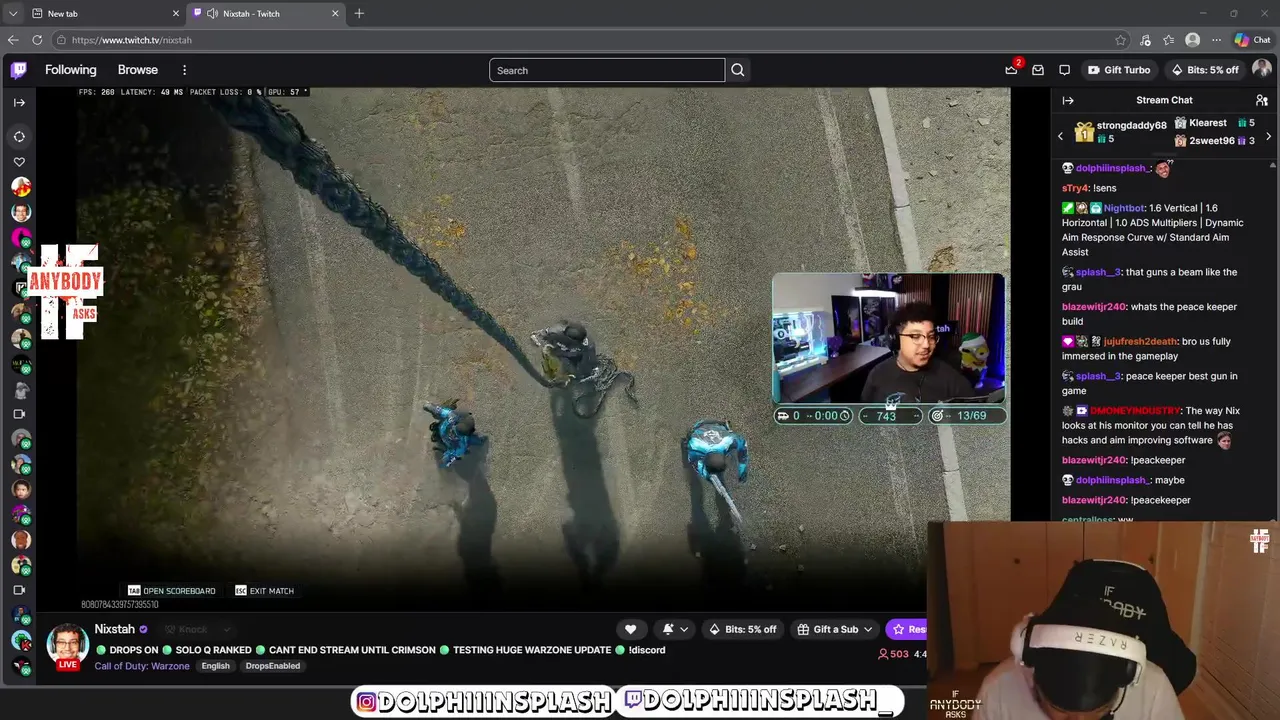The height and width of the screenshot is (720, 1280).
Task: Open Copilot Chat button
Action: [x=1252, y=40]
